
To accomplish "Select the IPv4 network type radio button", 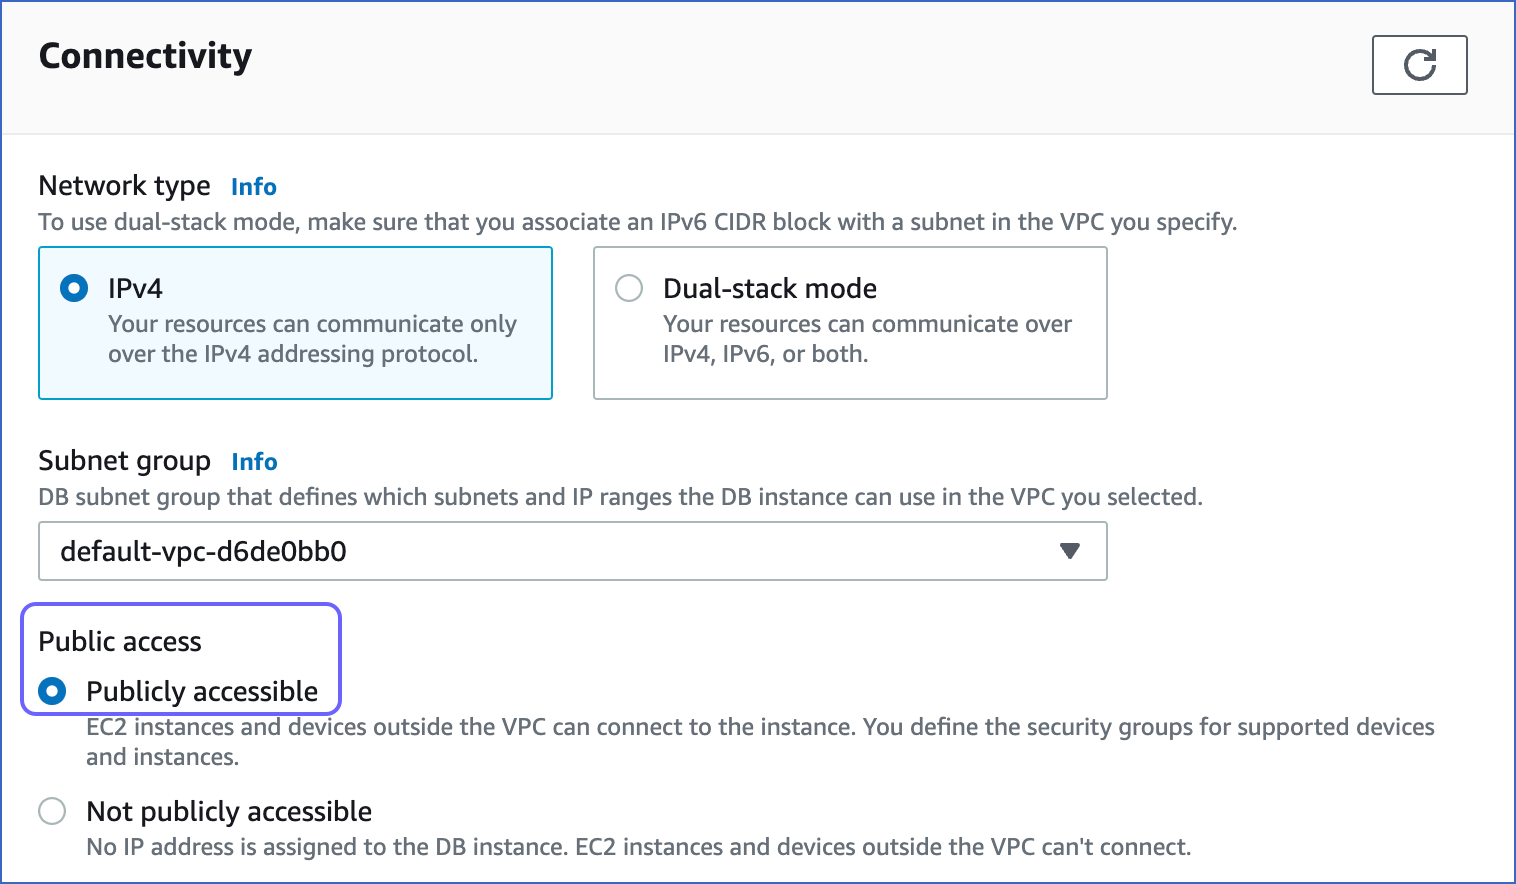I will [x=74, y=289].
